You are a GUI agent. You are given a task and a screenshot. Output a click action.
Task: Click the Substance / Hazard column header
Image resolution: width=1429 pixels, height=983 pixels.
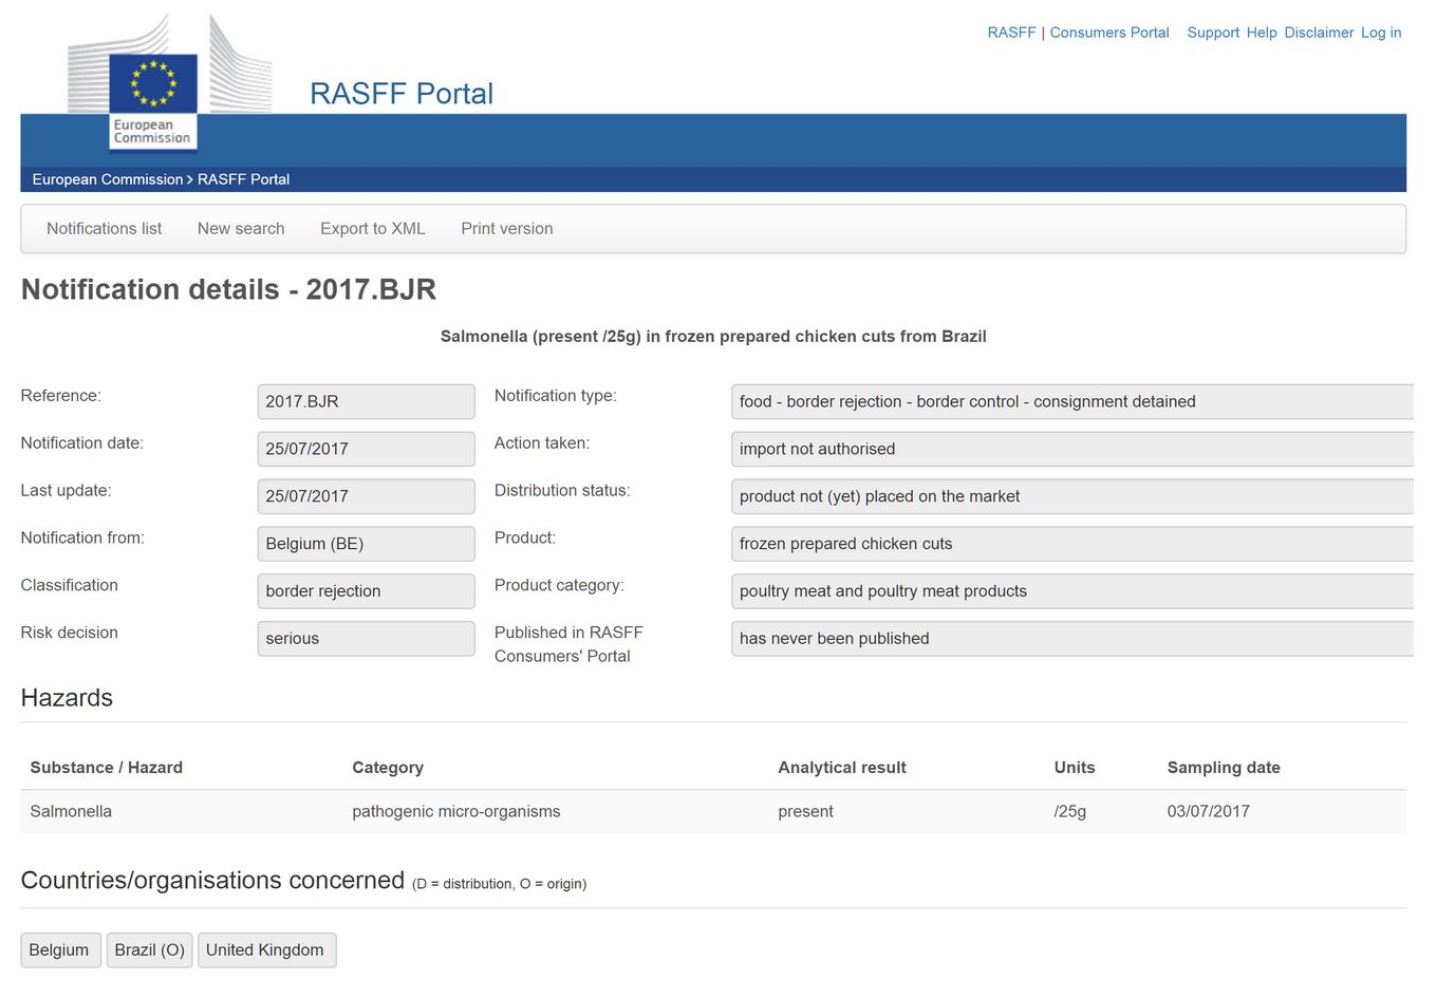pyautogui.click(x=106, y=767)
